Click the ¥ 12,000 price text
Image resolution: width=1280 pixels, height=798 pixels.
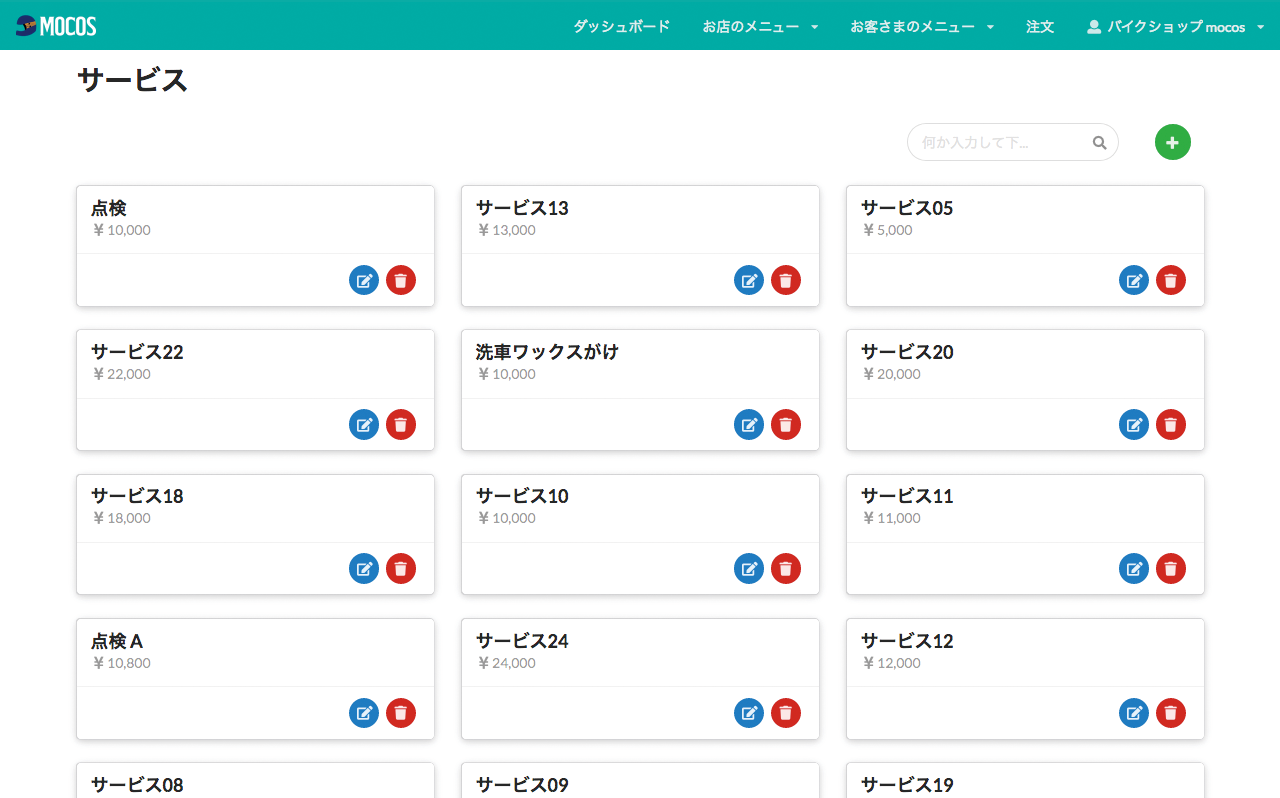[891, 663]
